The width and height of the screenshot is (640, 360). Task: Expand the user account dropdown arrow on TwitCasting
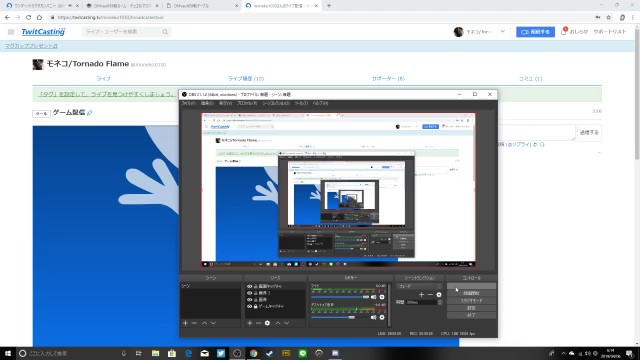(x=502, y=31)
